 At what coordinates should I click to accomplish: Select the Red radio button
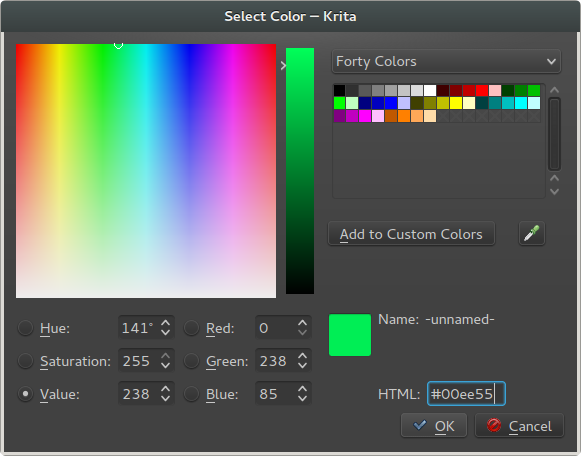[x=192, y=328]
